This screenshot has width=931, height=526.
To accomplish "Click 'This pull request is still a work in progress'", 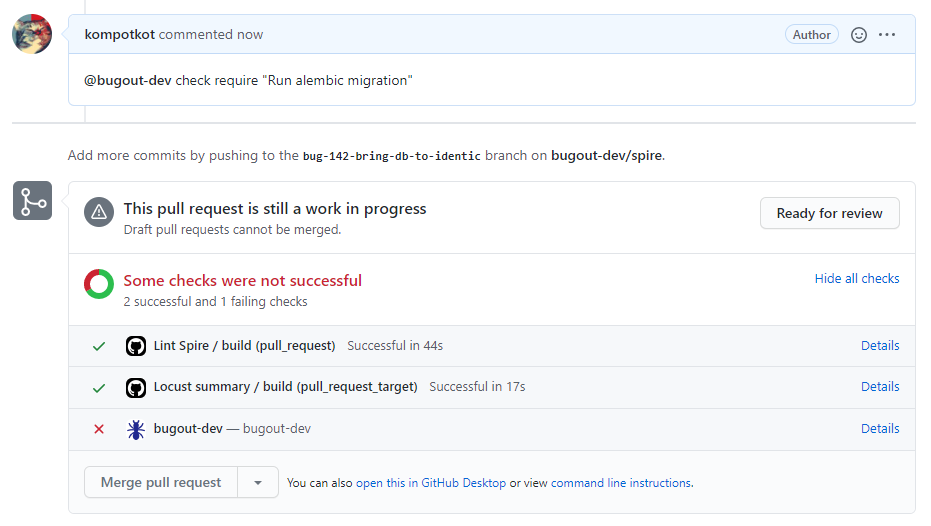I will coord(275,208).
